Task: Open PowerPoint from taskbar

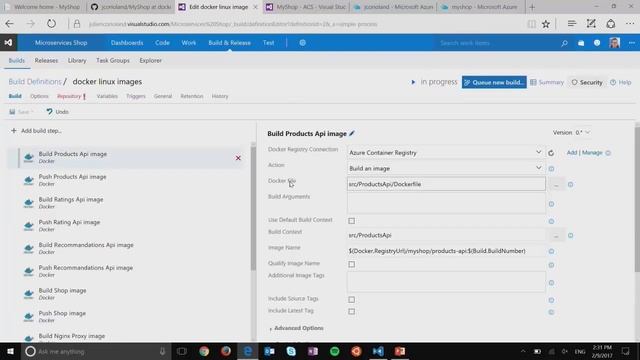Action: [400, 351]
